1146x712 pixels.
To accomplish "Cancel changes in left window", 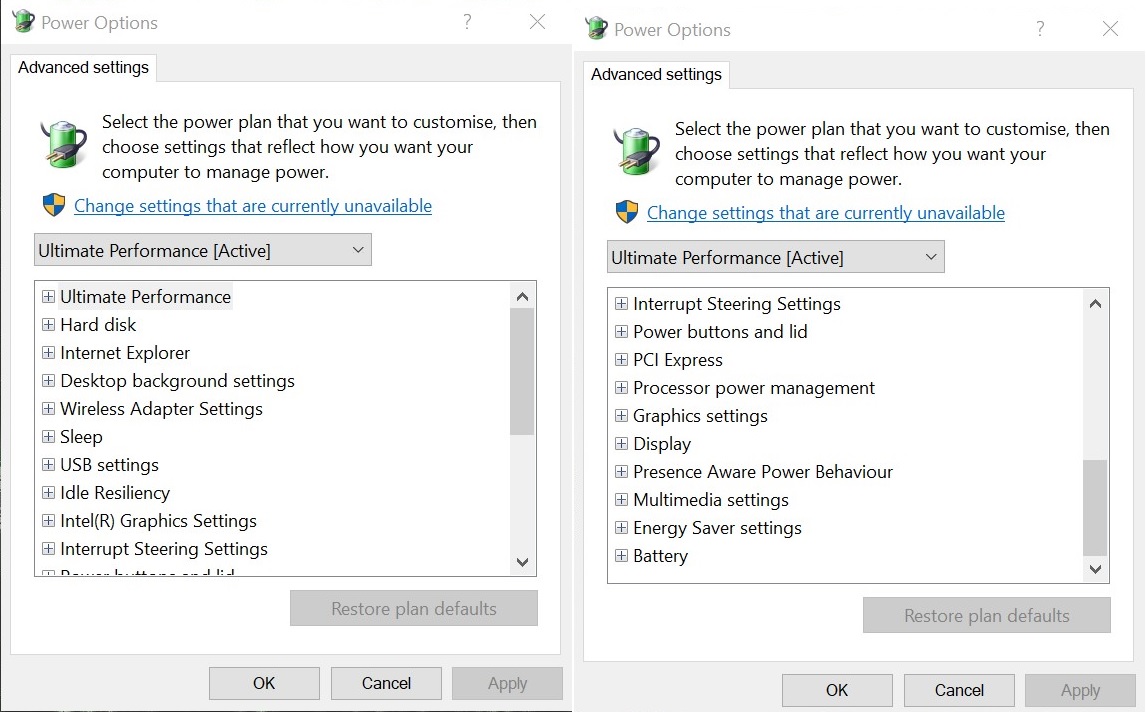I will point(386,683).
